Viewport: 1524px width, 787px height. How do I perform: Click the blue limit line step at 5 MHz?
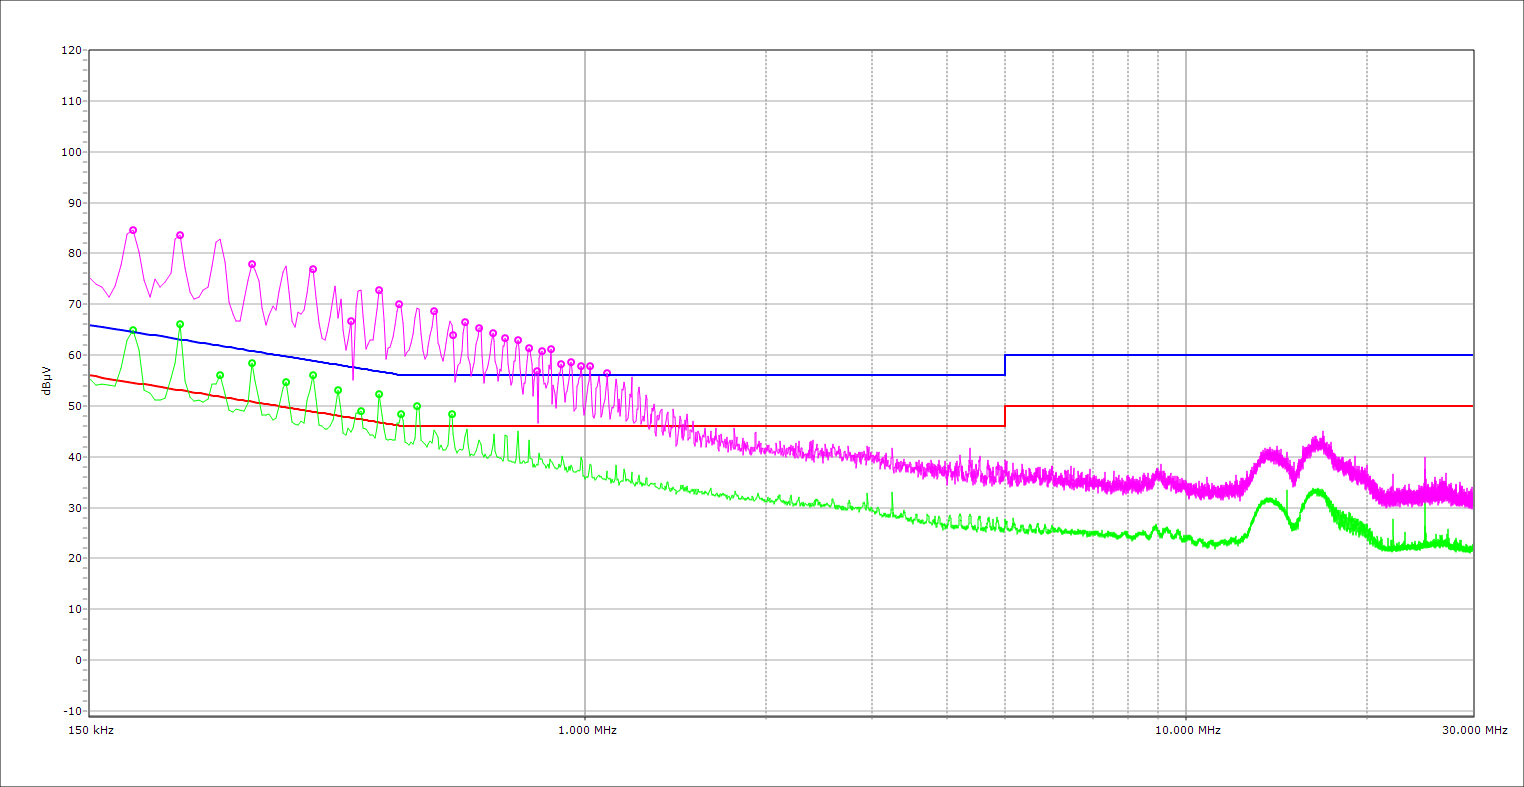1005,365
